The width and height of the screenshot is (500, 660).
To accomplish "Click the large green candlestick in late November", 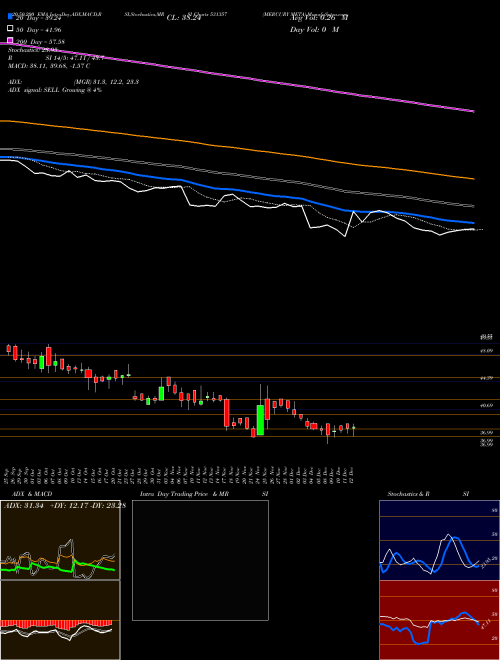I will [261, 420].
